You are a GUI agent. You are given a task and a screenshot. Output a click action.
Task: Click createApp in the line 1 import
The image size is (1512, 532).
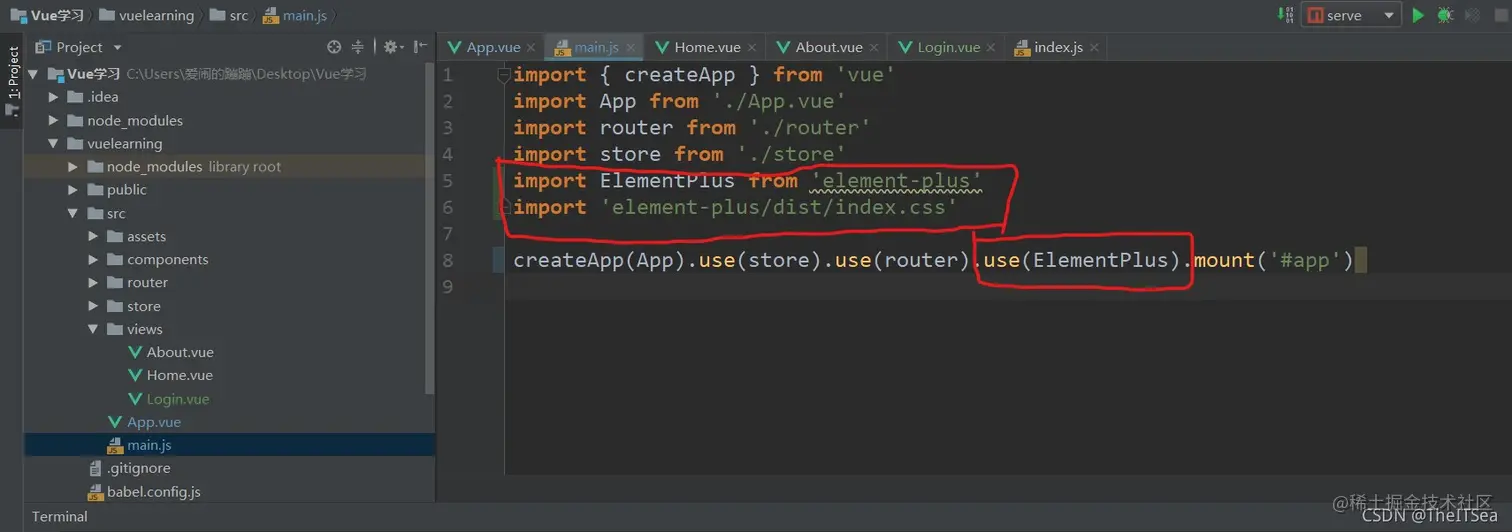[680, 74]
